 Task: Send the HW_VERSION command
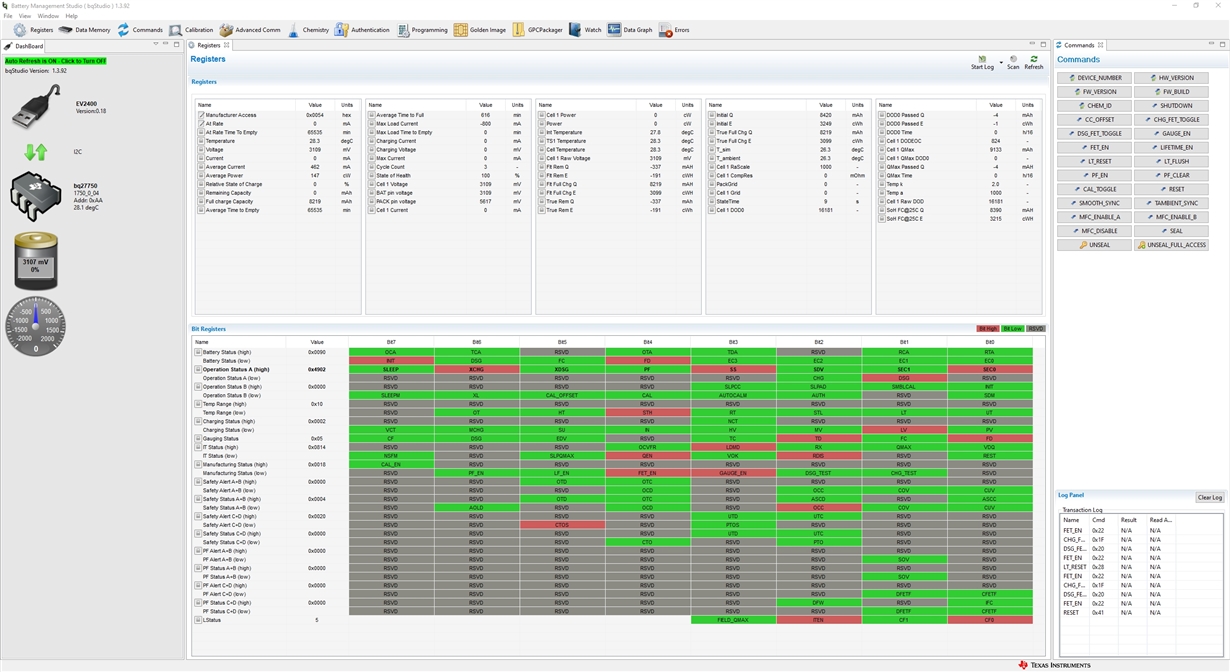click(1172, 78)
